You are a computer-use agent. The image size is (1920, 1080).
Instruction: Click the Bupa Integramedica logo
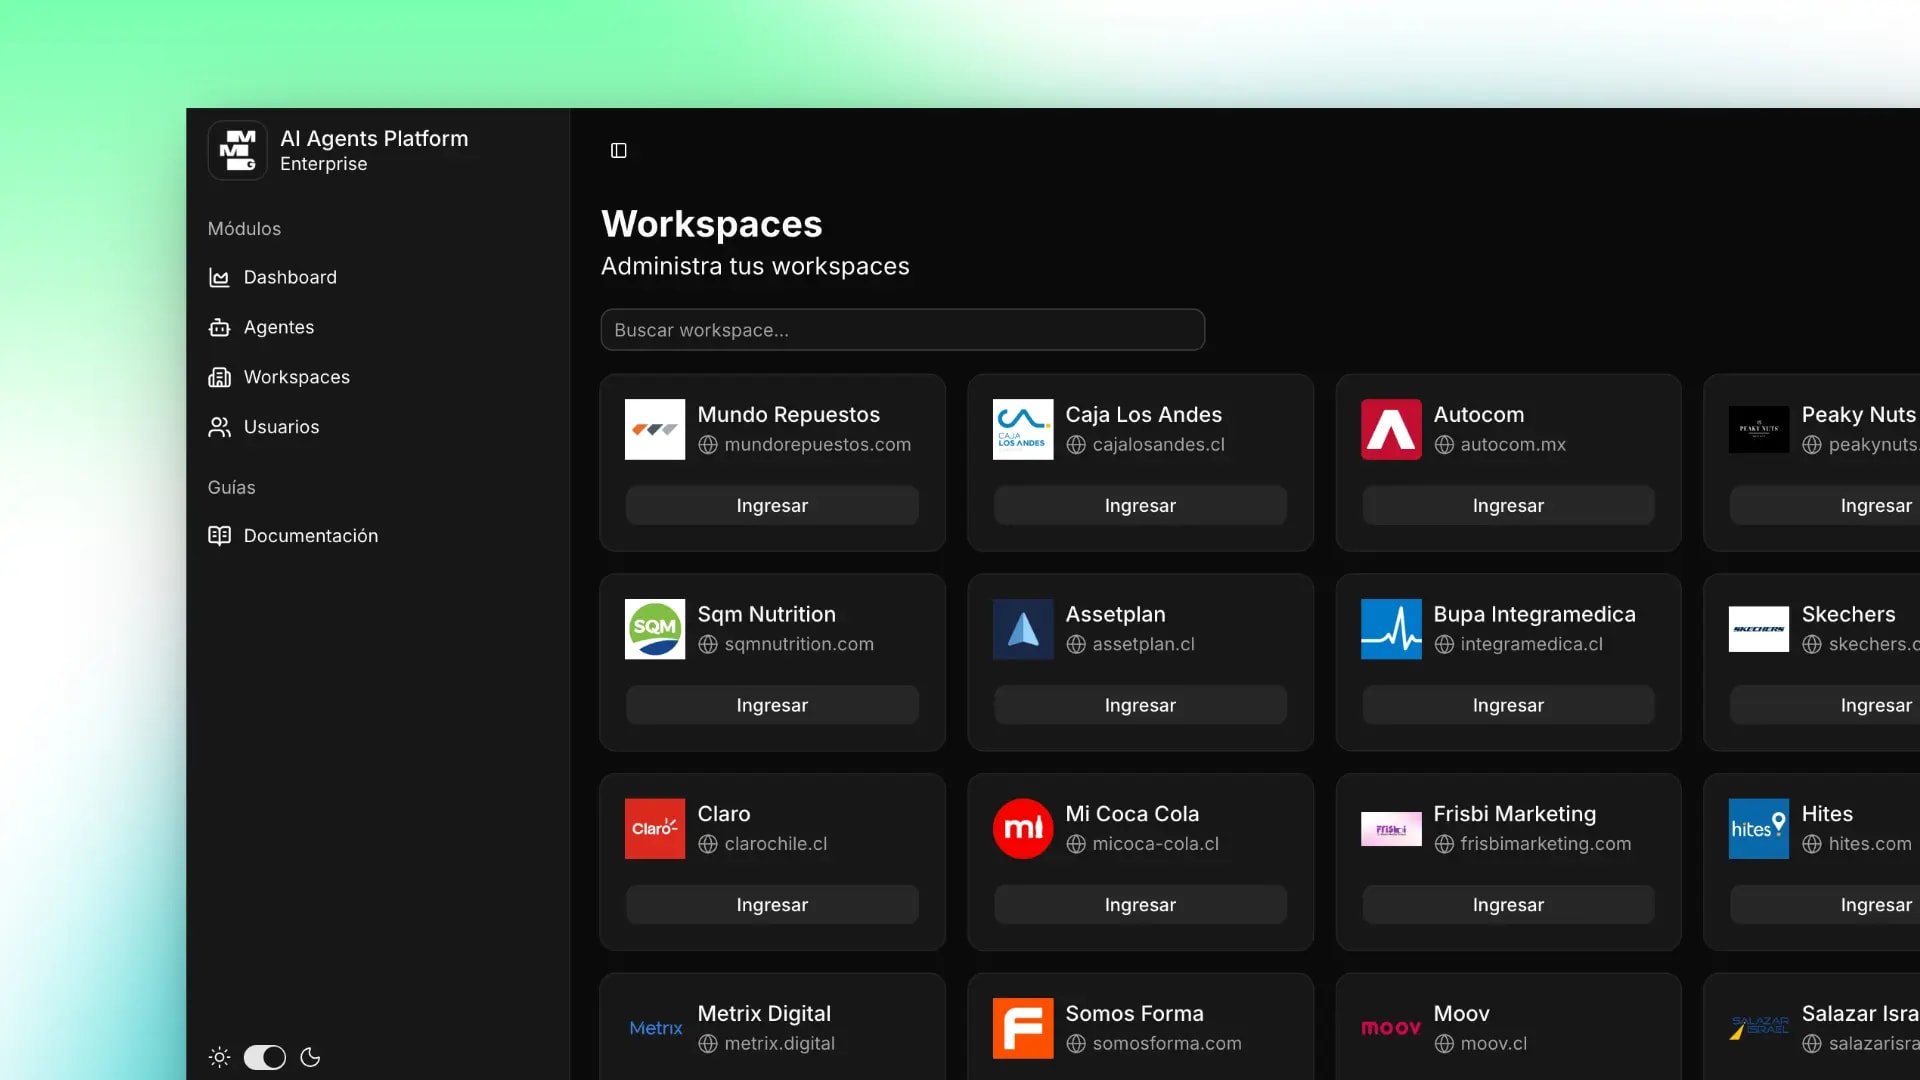[1391, 629]
